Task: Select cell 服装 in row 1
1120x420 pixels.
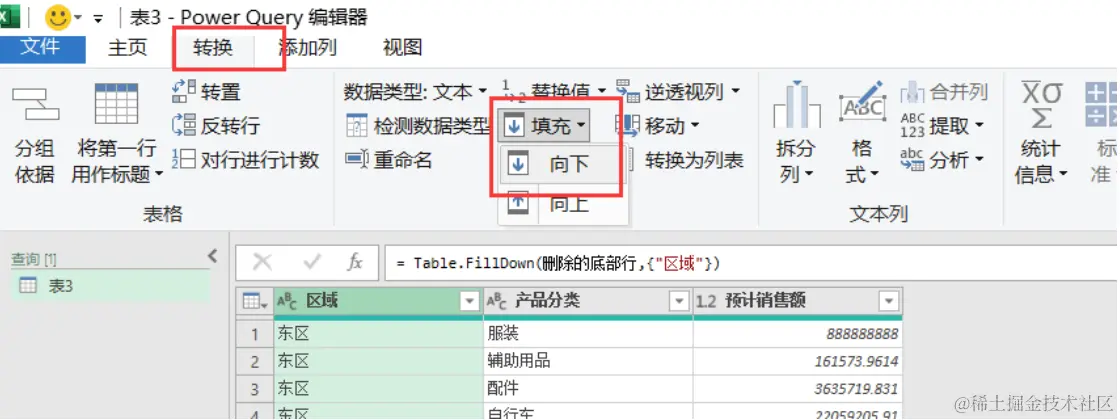Action: (x=588, y=334)
